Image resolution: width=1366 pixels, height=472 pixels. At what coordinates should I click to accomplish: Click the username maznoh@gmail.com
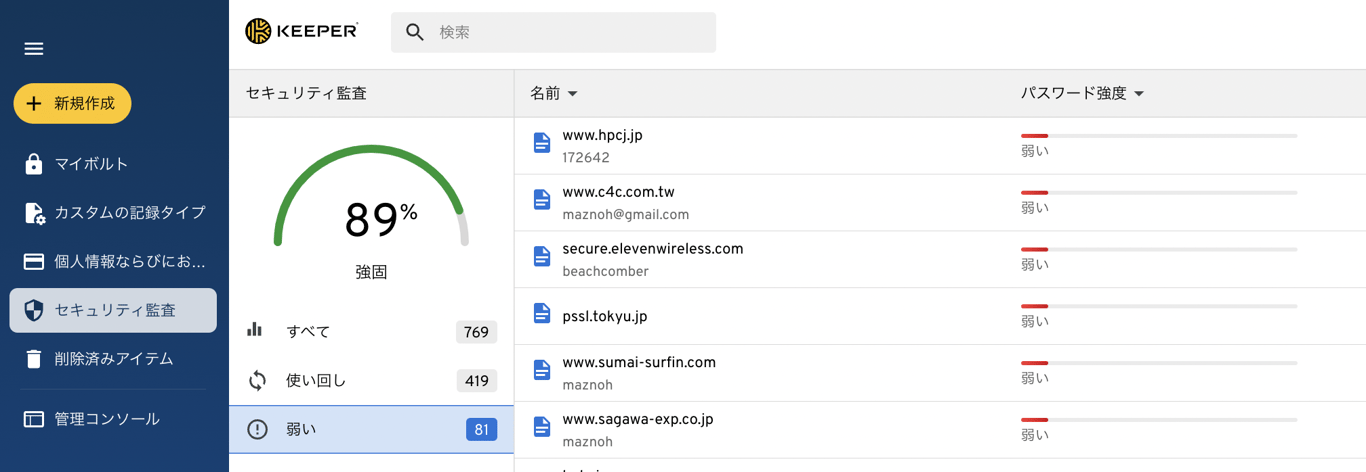pos(626,215)
